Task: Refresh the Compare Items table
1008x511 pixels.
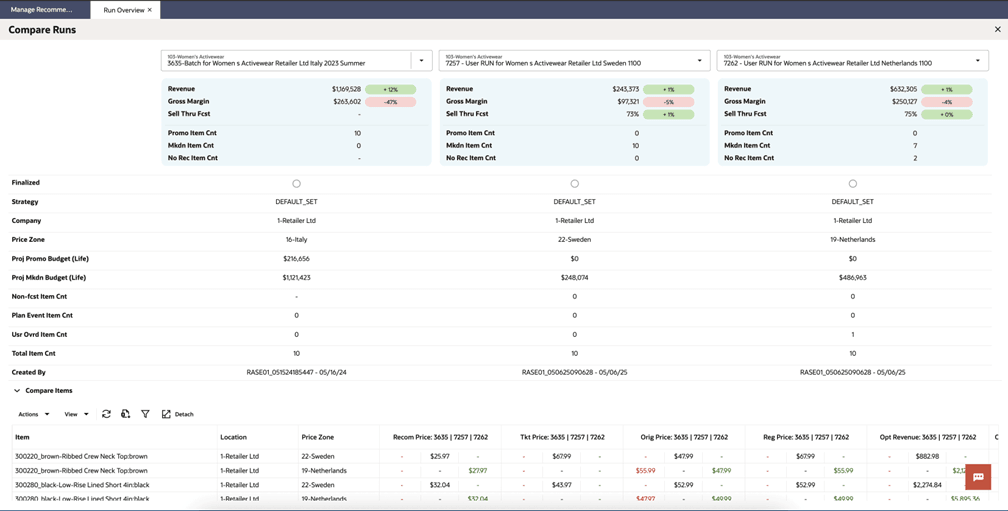Action: (106, 414)
